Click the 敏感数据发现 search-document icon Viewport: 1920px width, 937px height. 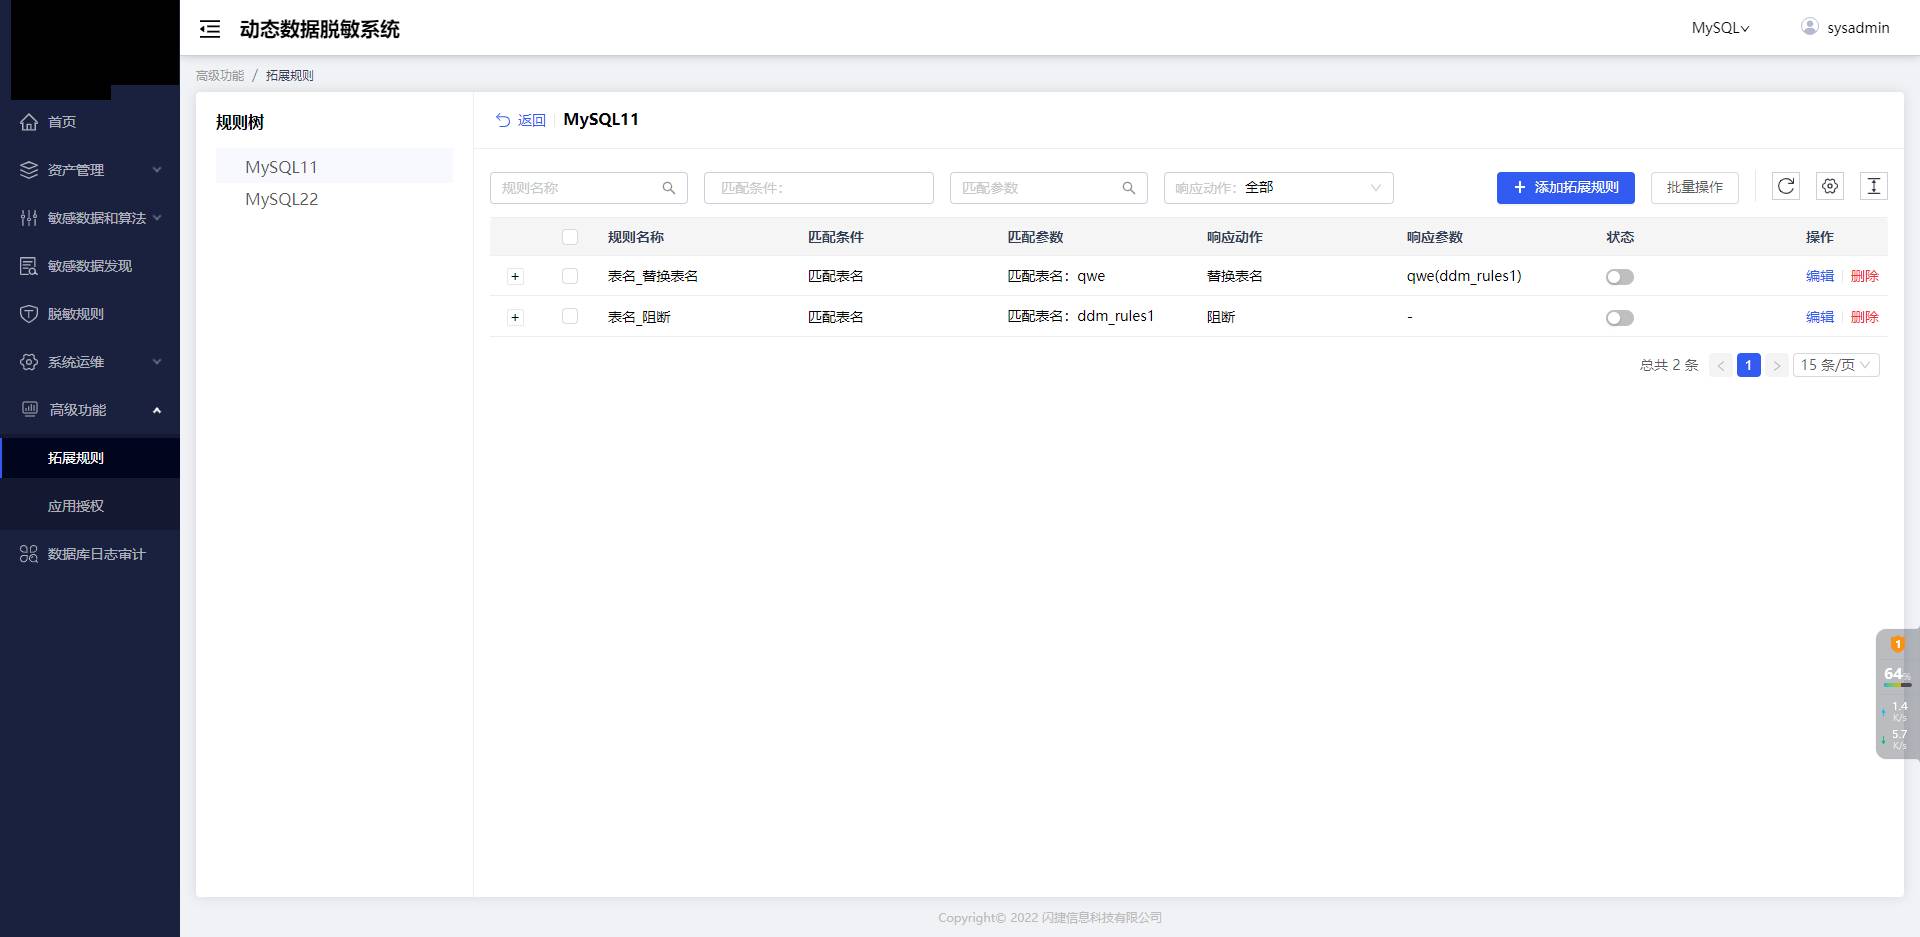click(x=29, y=266)
